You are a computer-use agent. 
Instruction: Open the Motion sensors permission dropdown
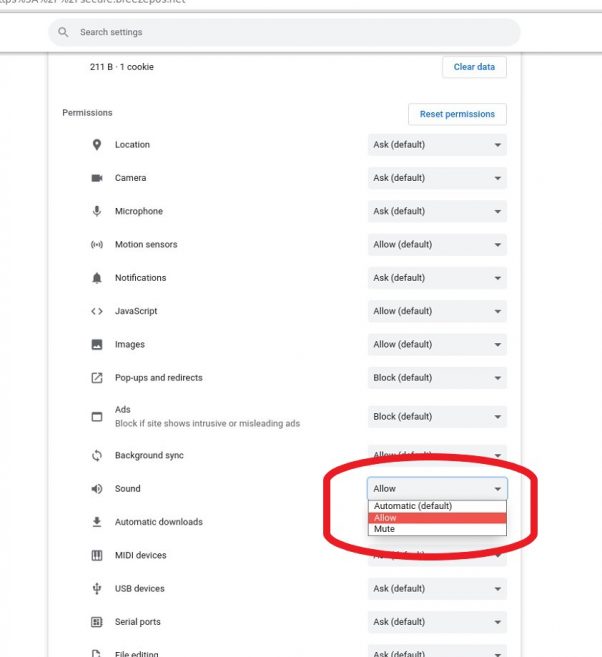coord(437,245)
